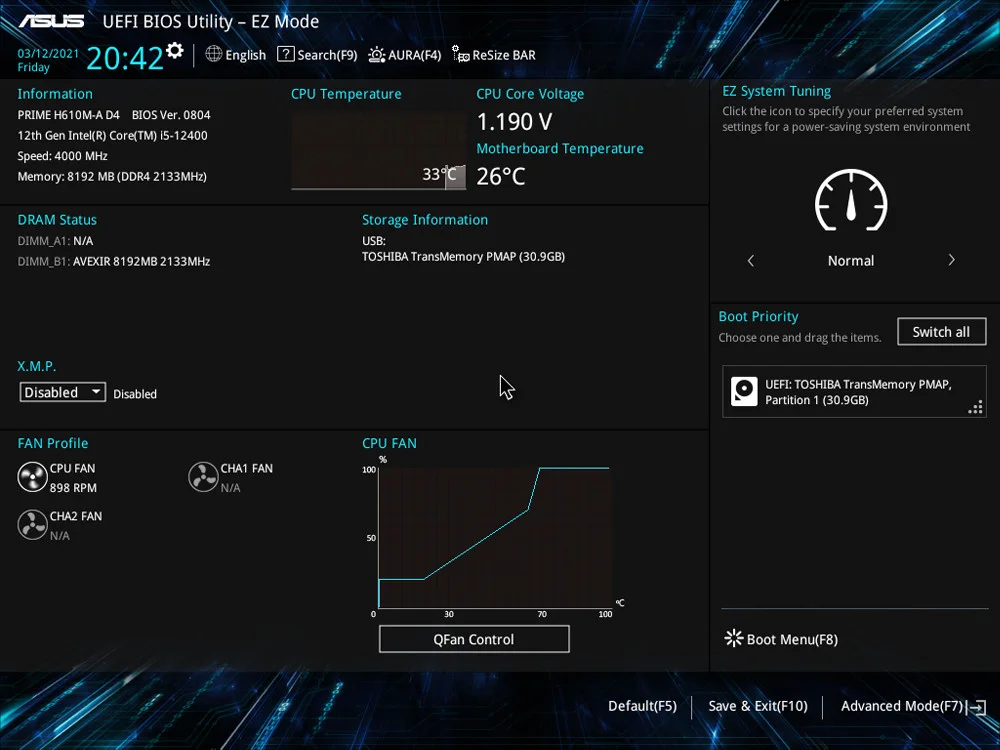Select the previous tuning mode with left arrow
Screen dimensions: 1000x750
coord(751,260)
